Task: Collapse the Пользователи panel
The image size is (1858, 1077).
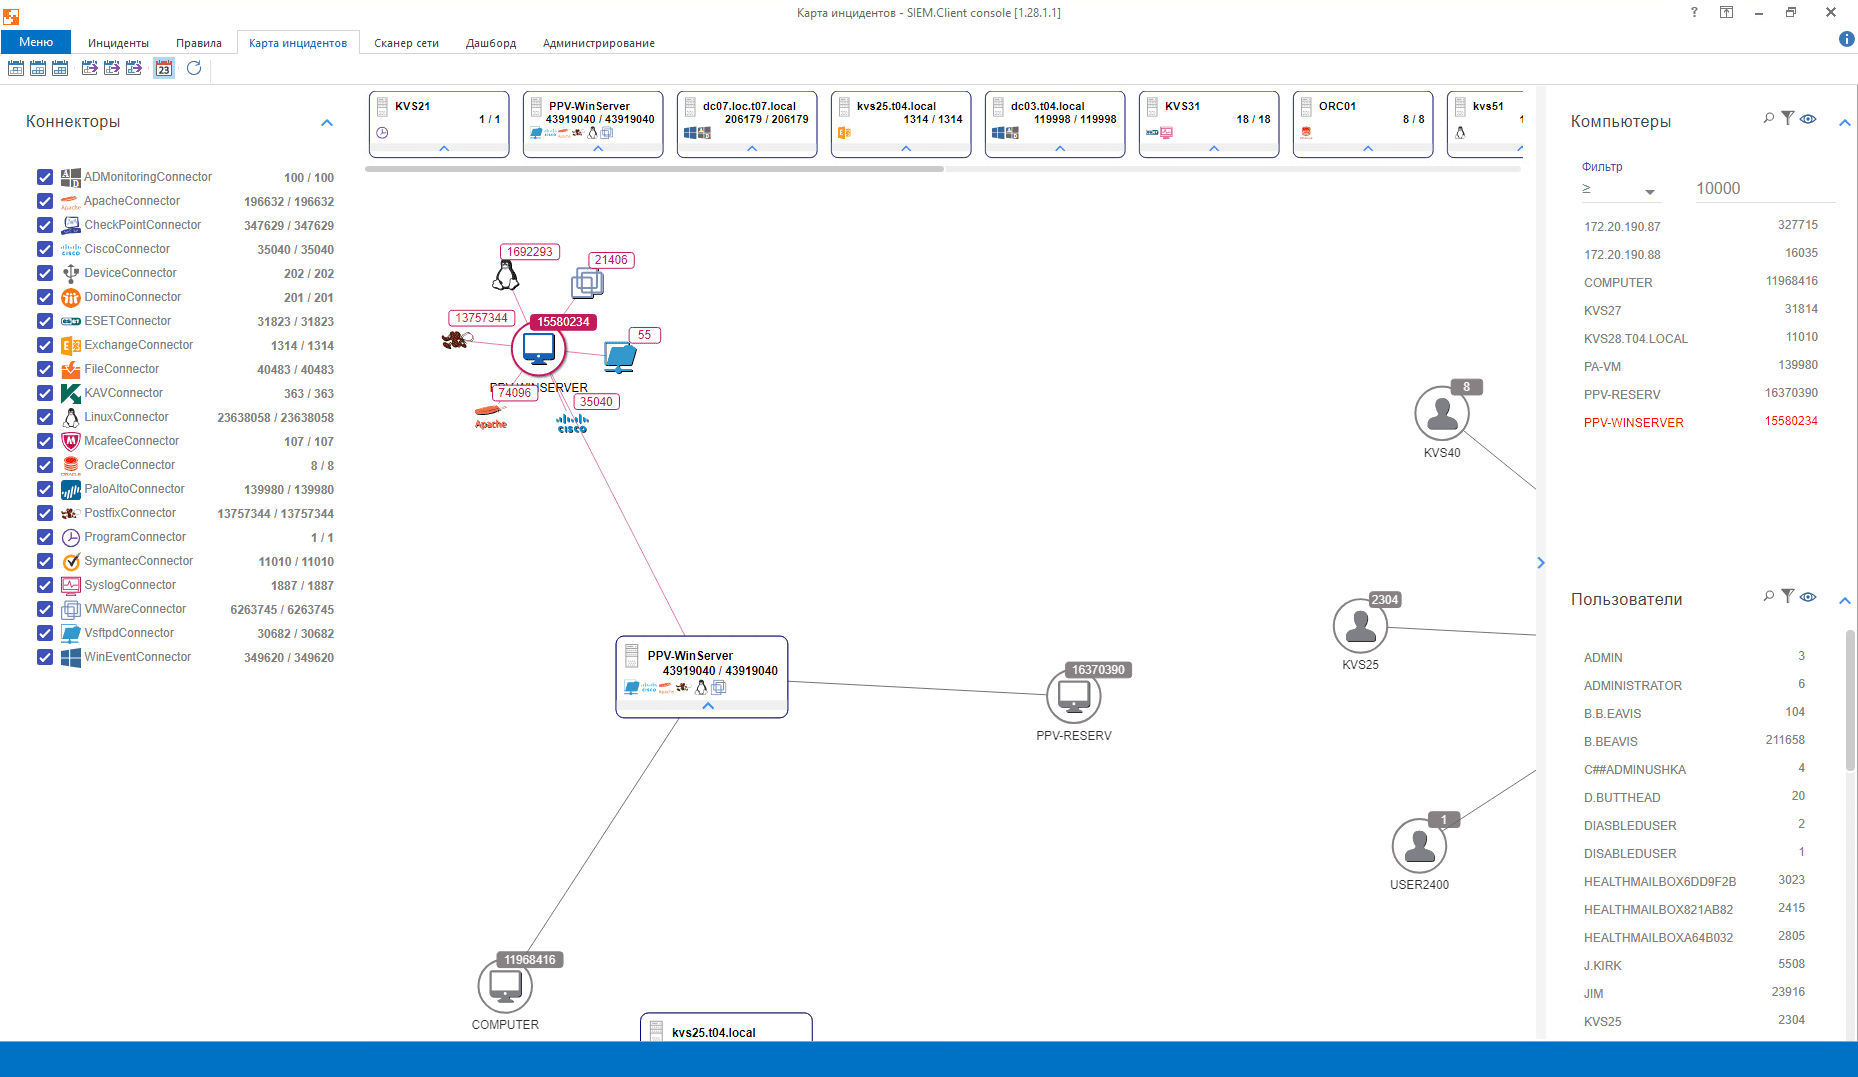Action: tap(1845, 600)
